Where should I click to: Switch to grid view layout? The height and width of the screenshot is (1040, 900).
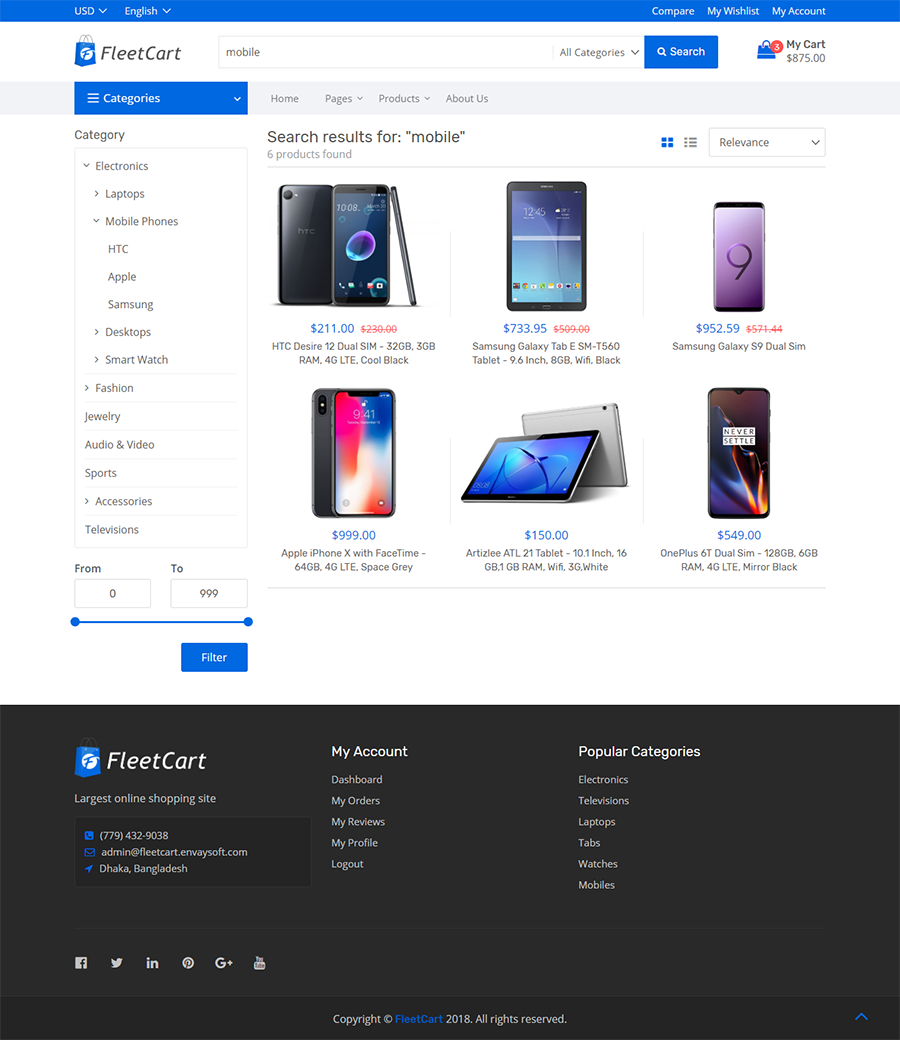click(667, 143)
